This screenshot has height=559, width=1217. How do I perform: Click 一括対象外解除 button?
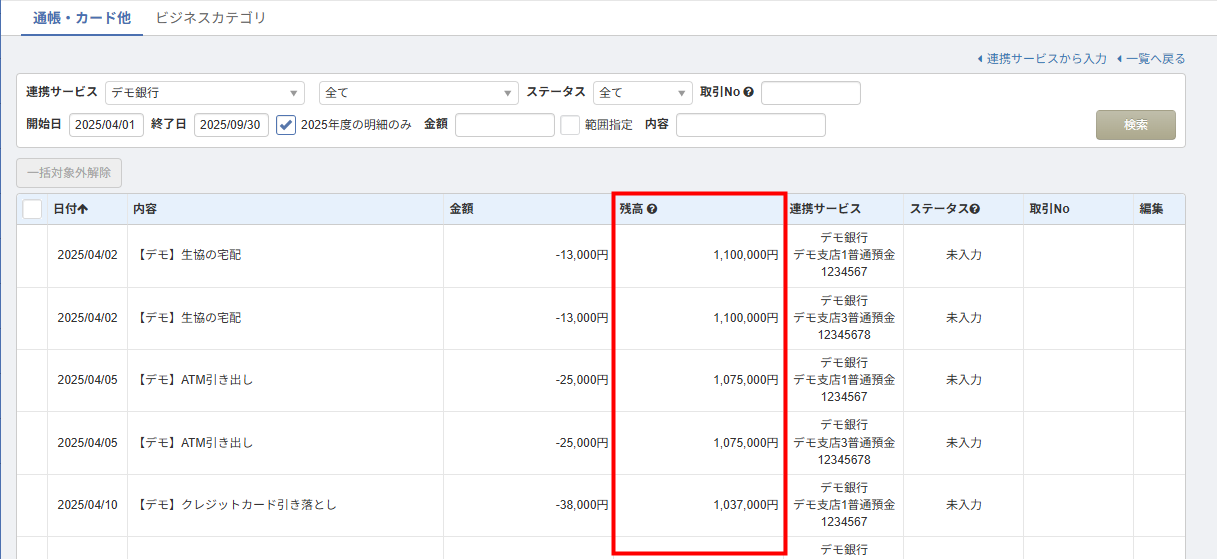tap(69, 173)
